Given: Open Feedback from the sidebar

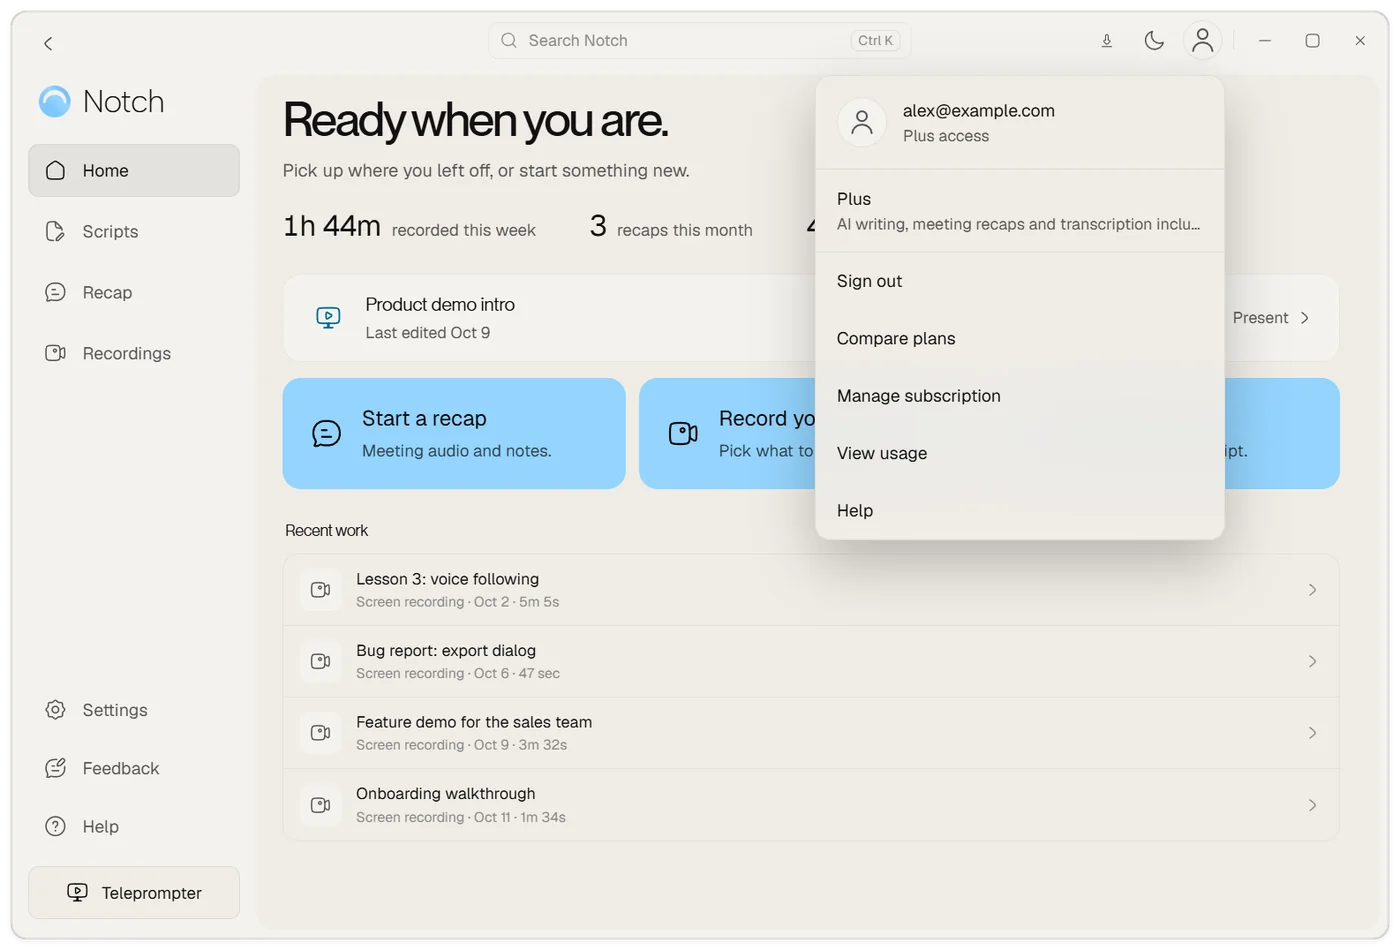Looking at the screenshot, I should (x=134, y=768).
